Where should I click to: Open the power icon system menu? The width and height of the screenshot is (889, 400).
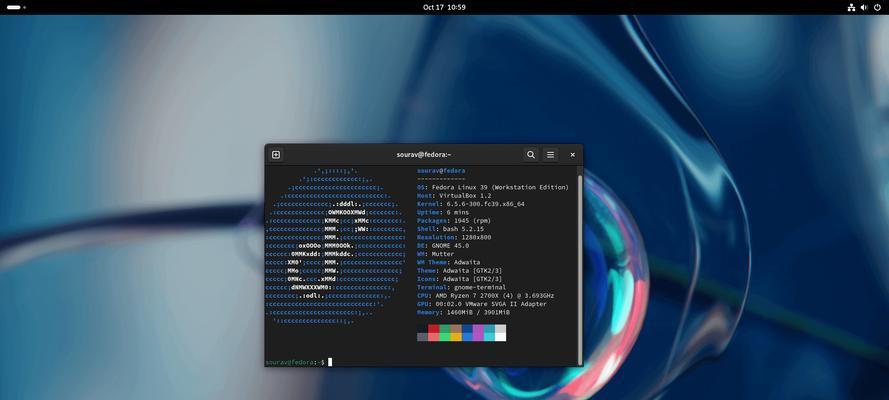pyautogui.click(x=877, y=7)
